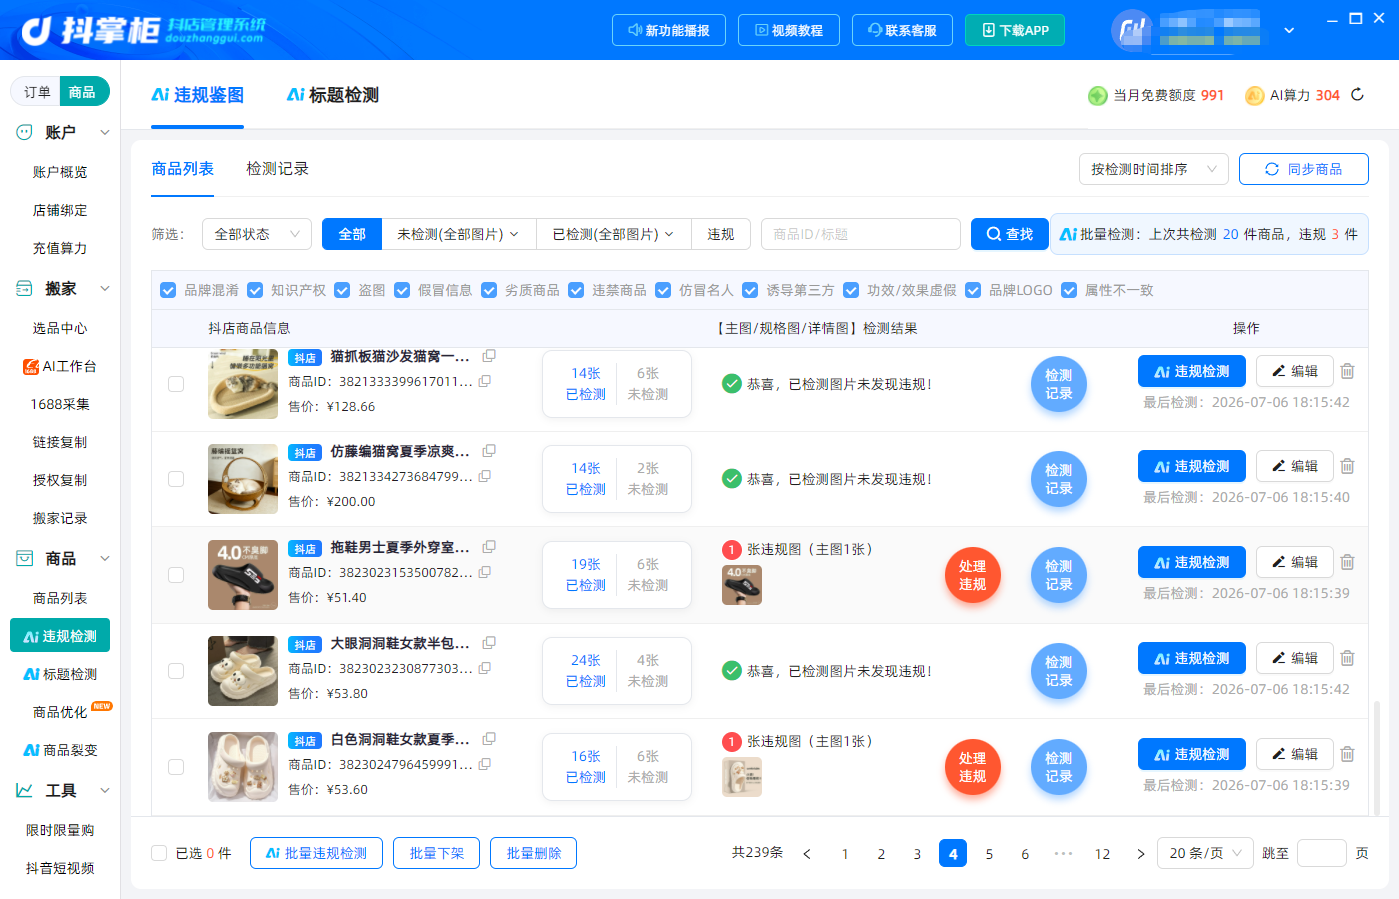1399x899 pixels.
Task: Copy product ID of 仿藤编猫窝 row
Action: [485, 477]
